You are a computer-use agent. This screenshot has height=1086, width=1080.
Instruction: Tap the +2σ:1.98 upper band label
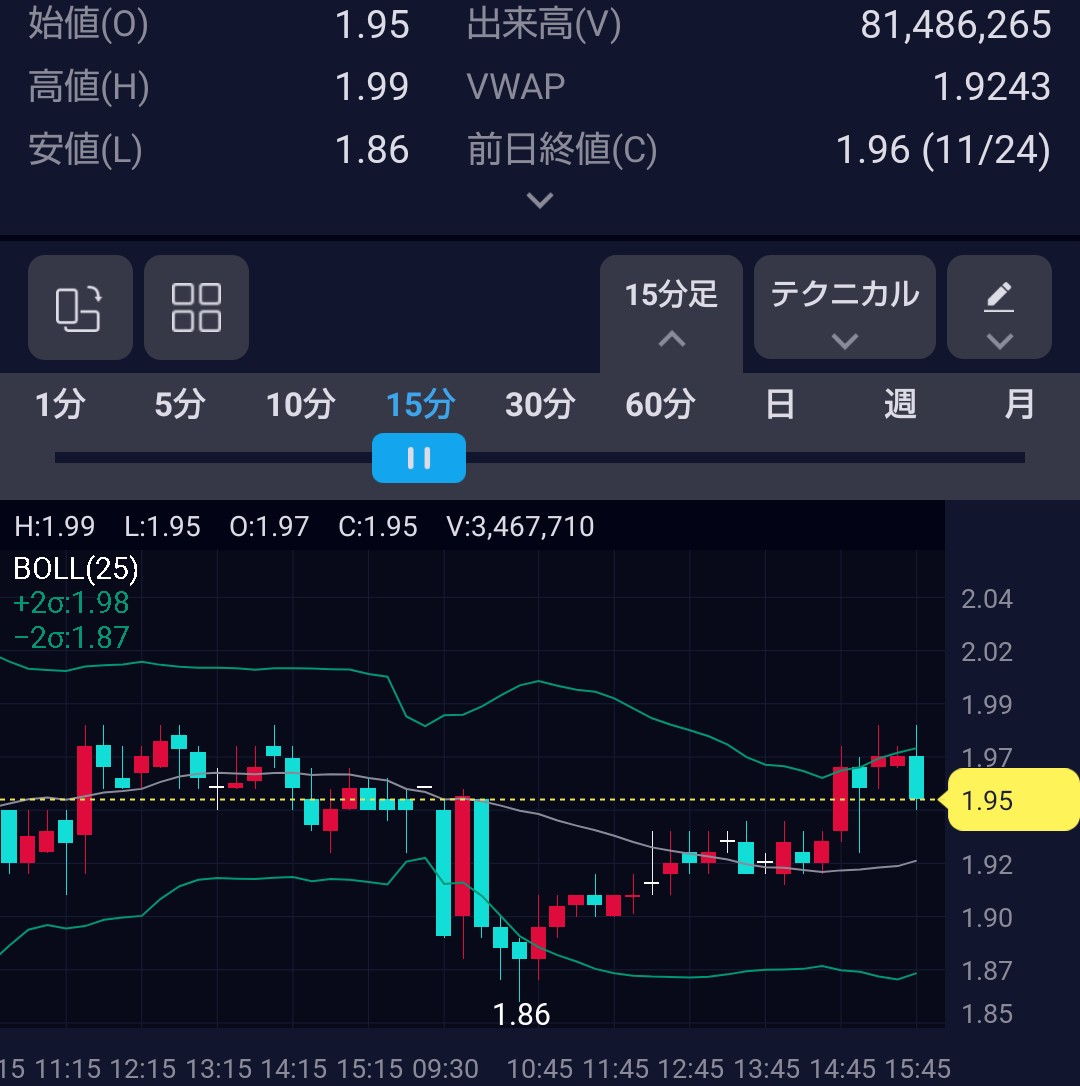coord(71,603)
